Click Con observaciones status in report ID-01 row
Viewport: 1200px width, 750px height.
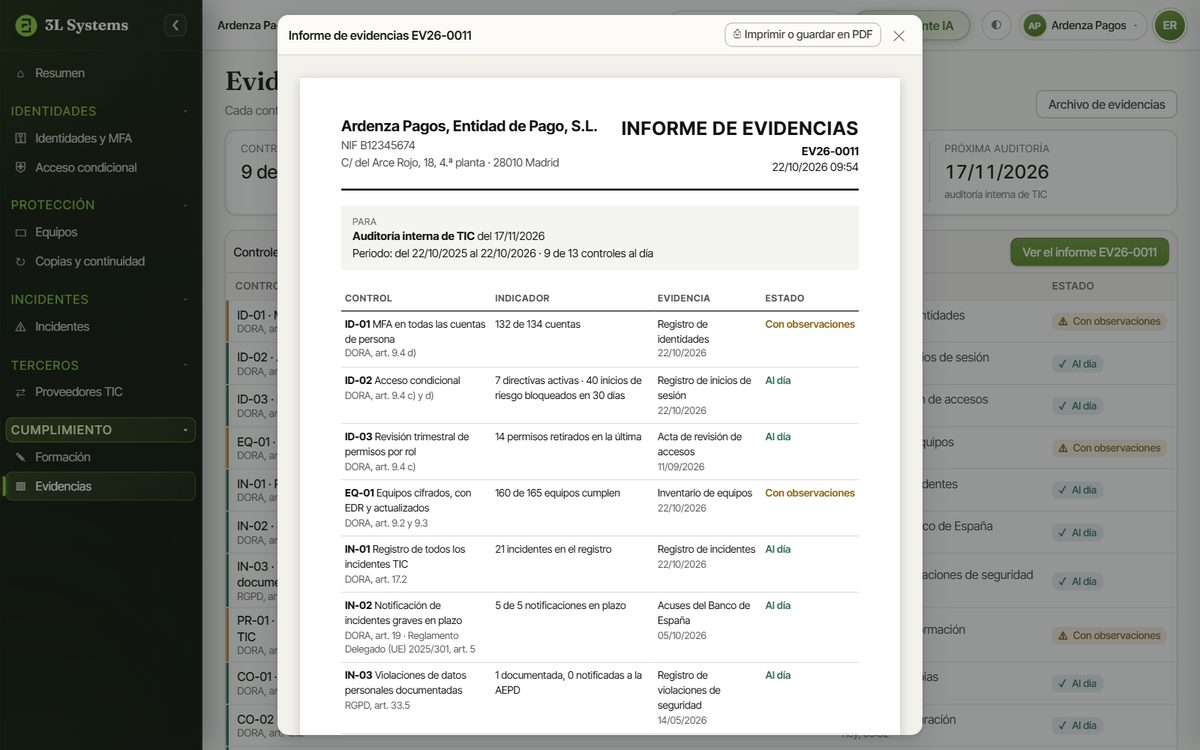click(x=810, y=324)
